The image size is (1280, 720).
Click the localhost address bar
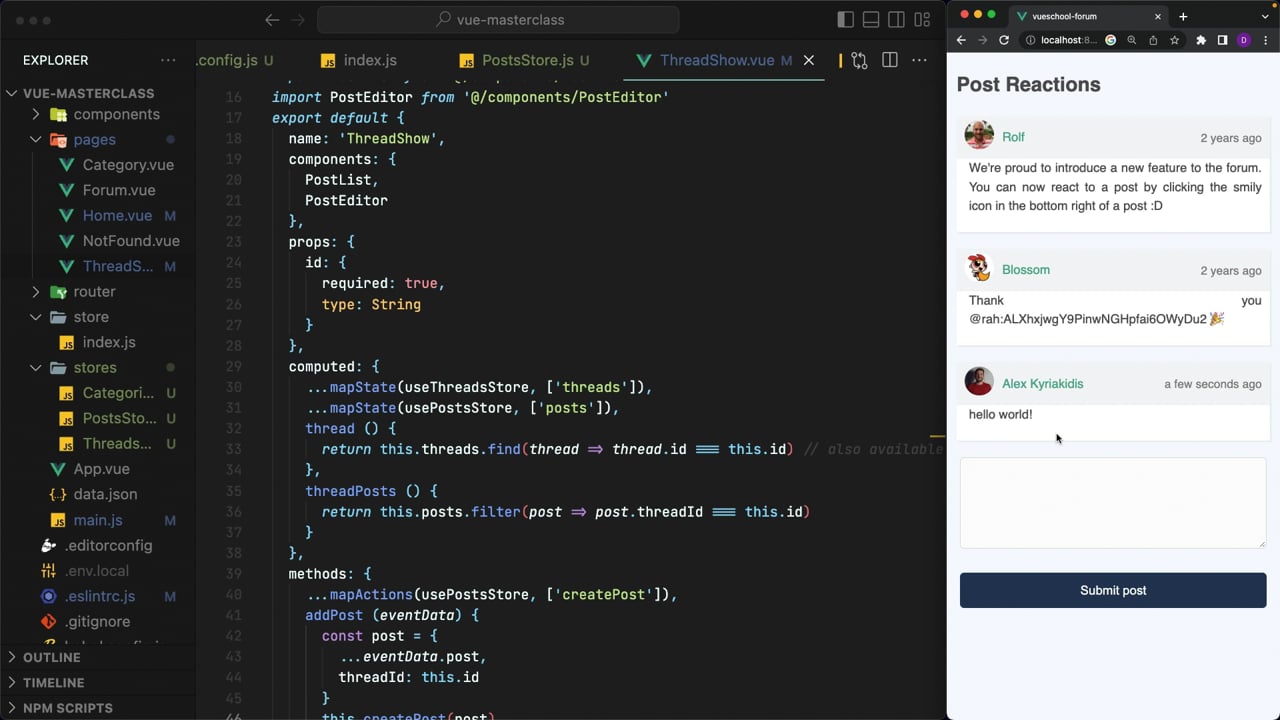[1068, 40]
